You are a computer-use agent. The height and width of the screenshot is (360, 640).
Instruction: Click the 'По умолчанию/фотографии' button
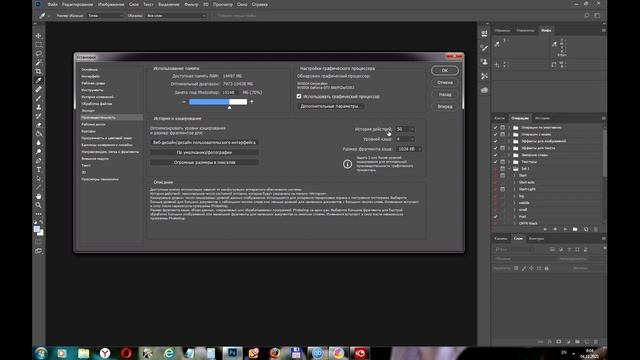(204, 152)
